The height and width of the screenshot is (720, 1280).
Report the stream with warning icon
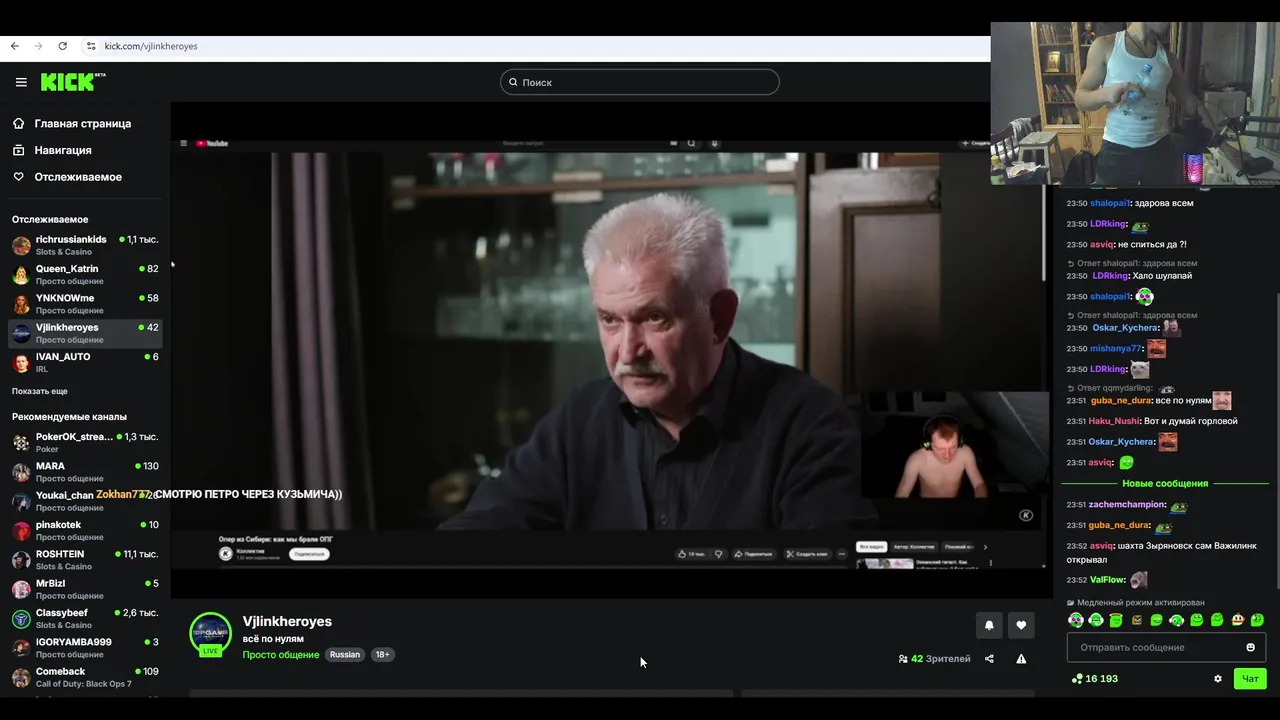(x=1021, y=659)
